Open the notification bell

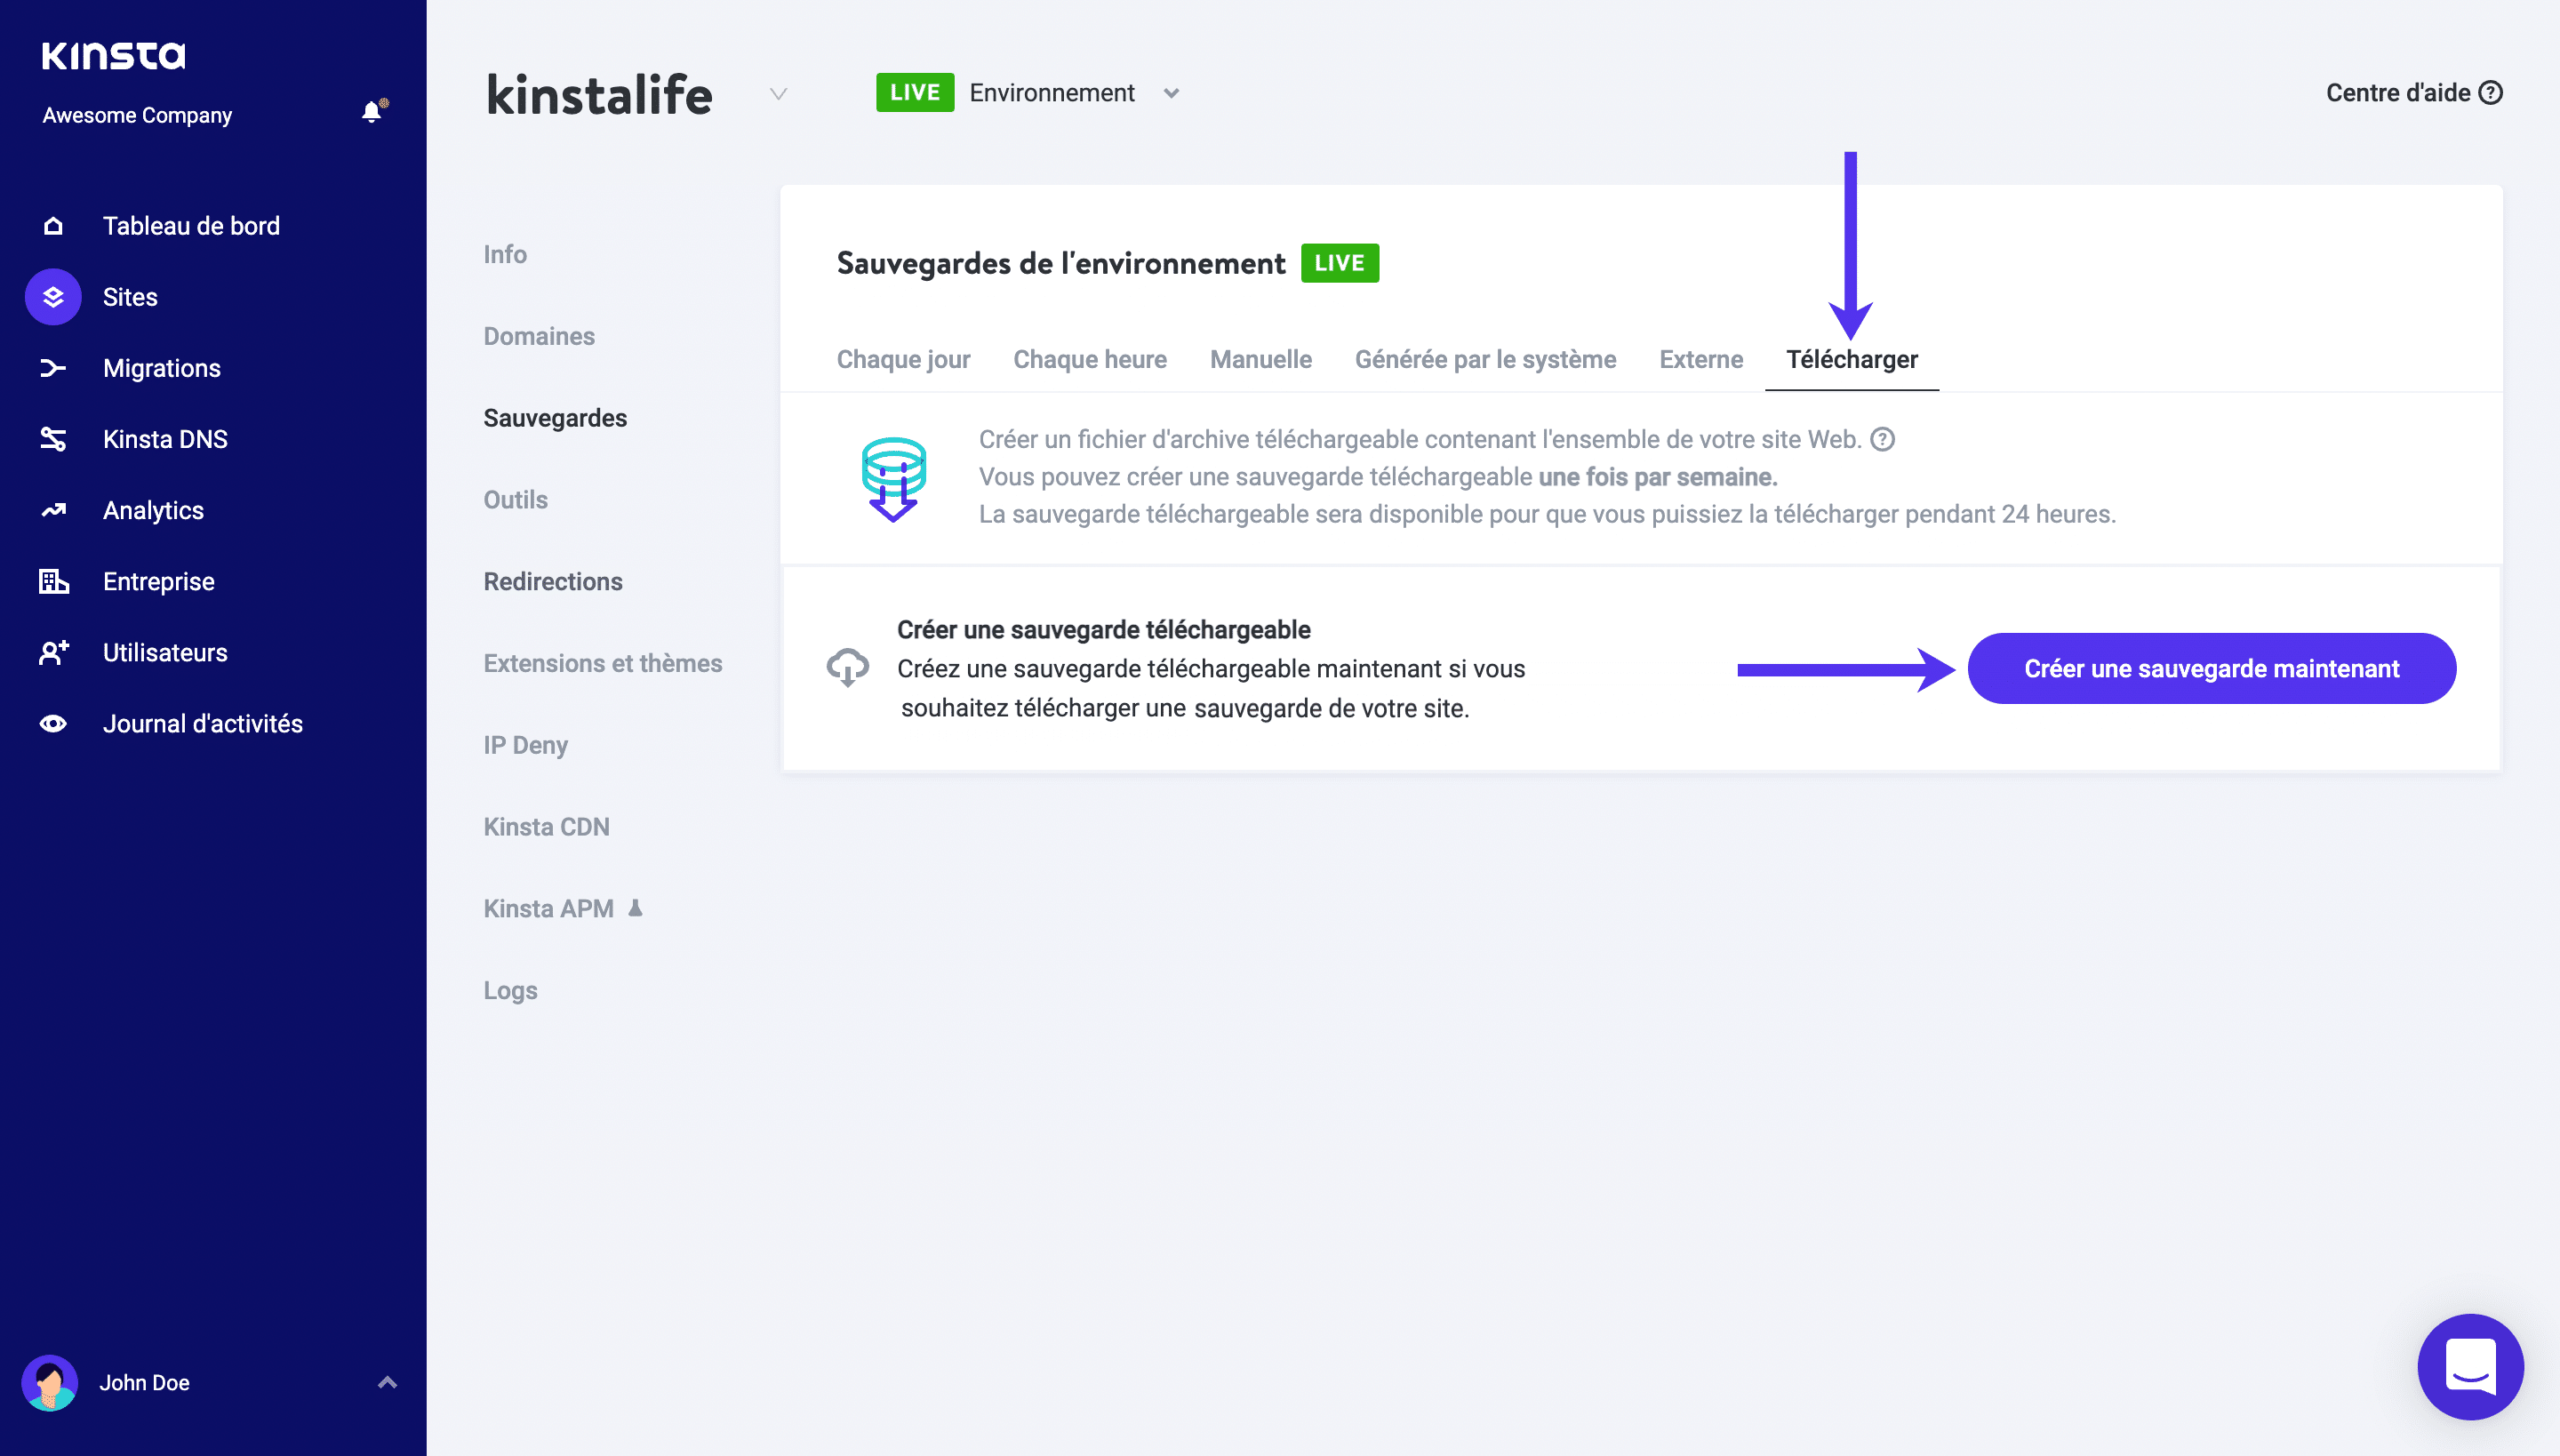(x=371, y=111)
